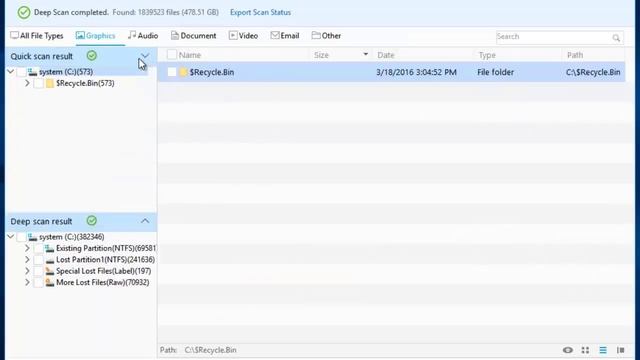This screenshot has height=360, width=640.
Task: Click the preview eye icon in status bar
Action: pos(568,350)
